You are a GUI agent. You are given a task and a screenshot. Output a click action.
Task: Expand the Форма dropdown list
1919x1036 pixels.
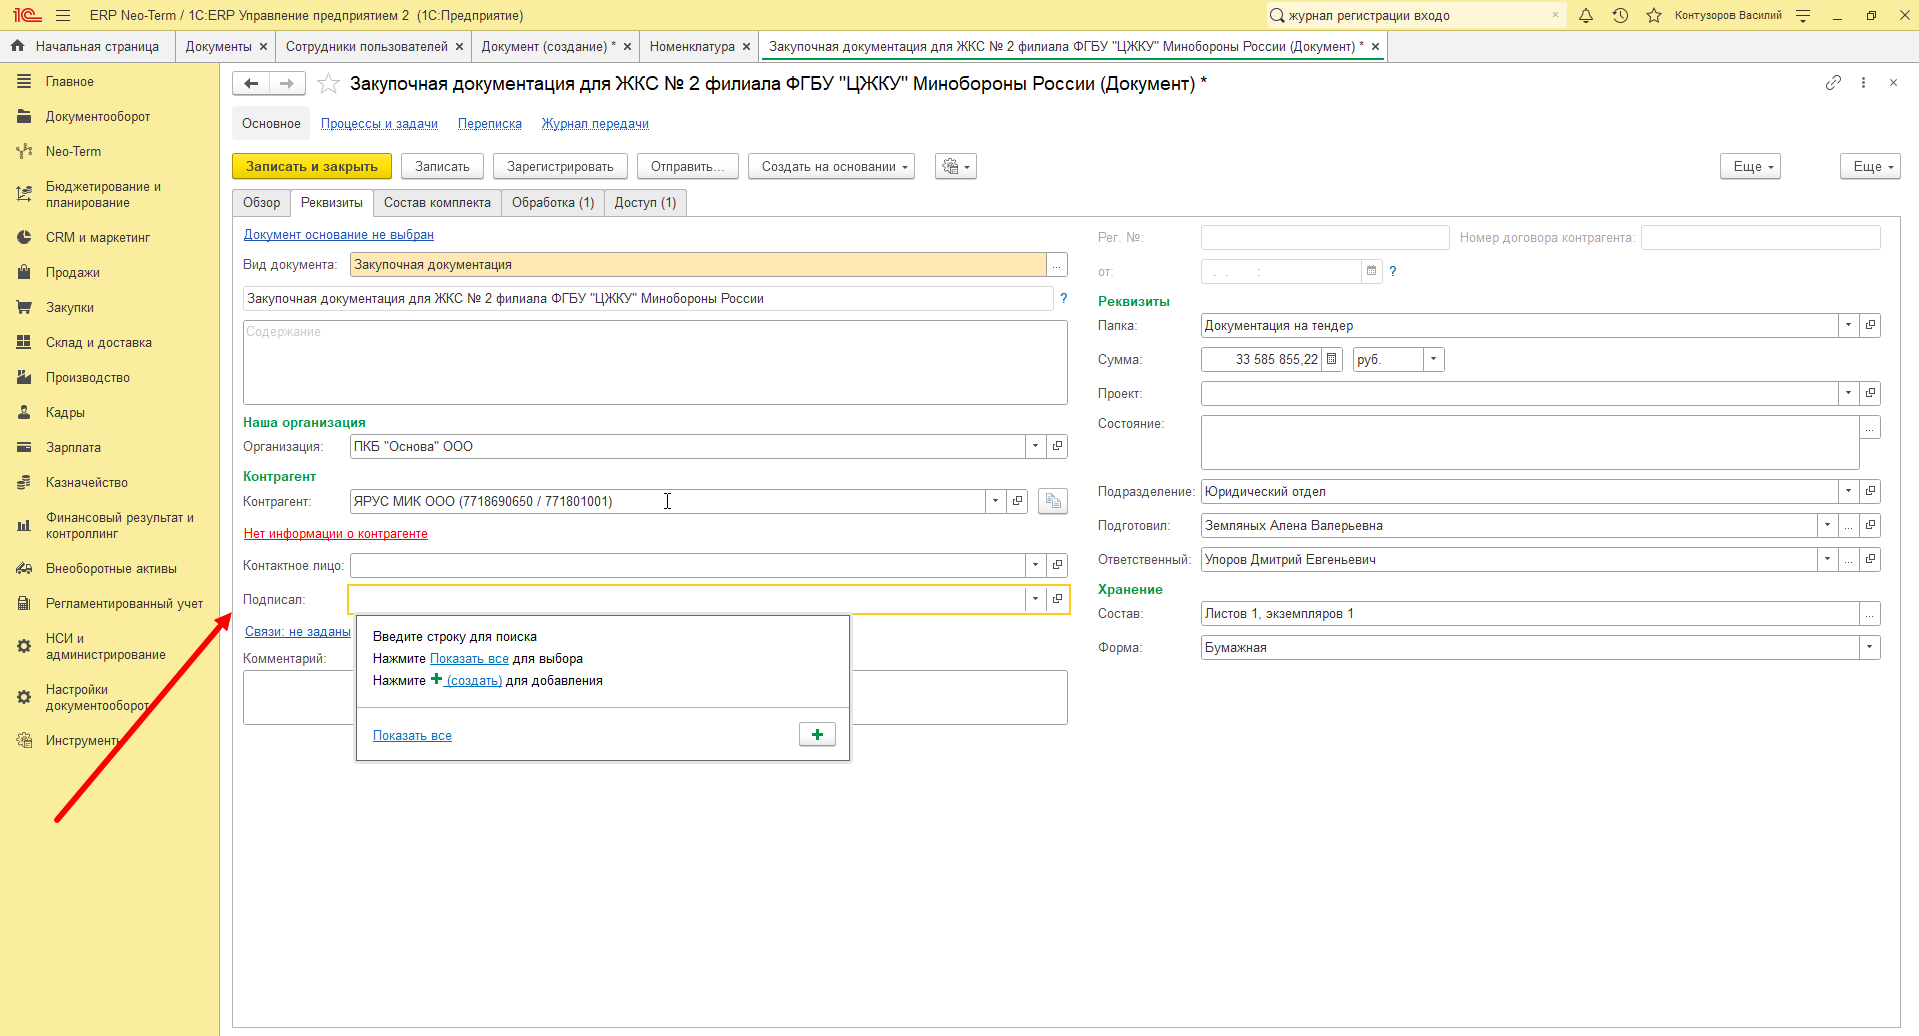tap(1869, 647)
